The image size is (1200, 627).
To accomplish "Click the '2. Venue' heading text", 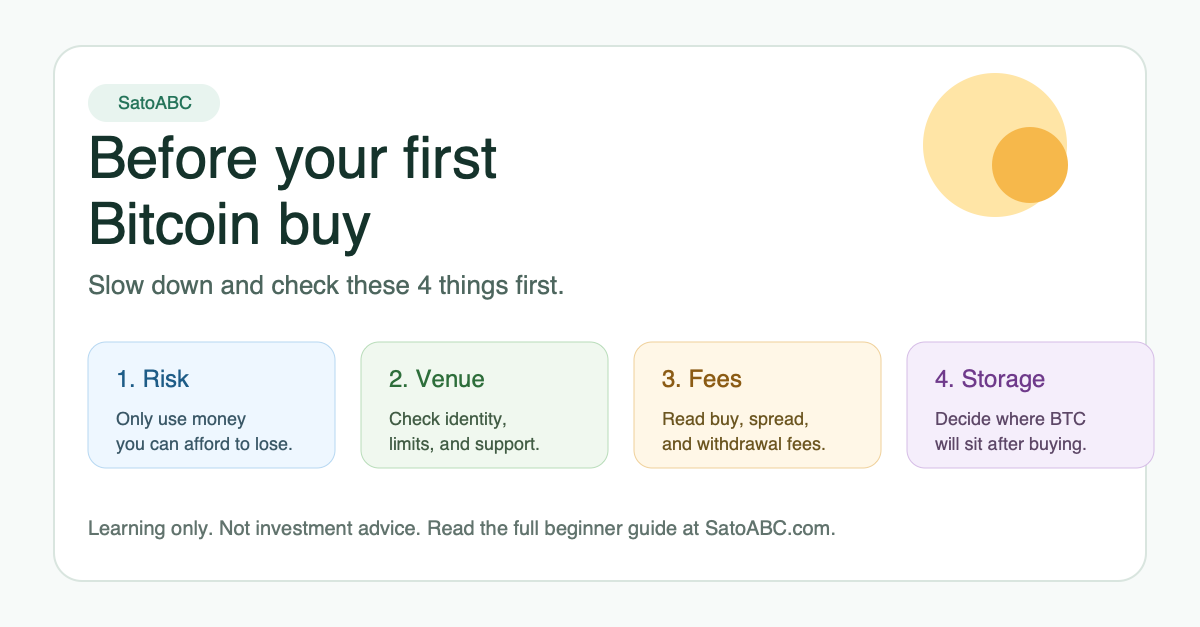I will click(436, 379).
